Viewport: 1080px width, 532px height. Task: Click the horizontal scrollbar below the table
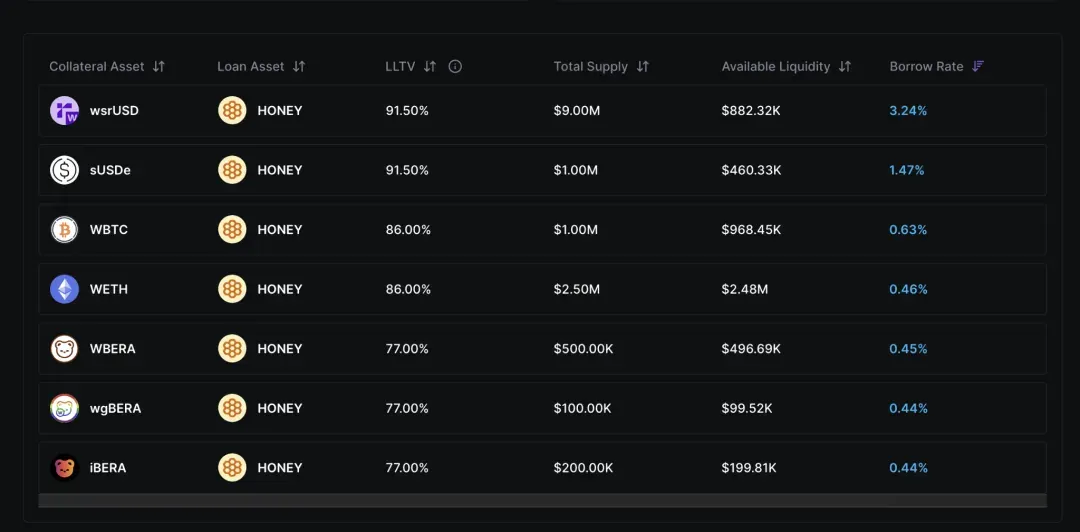tap(542, 500)
